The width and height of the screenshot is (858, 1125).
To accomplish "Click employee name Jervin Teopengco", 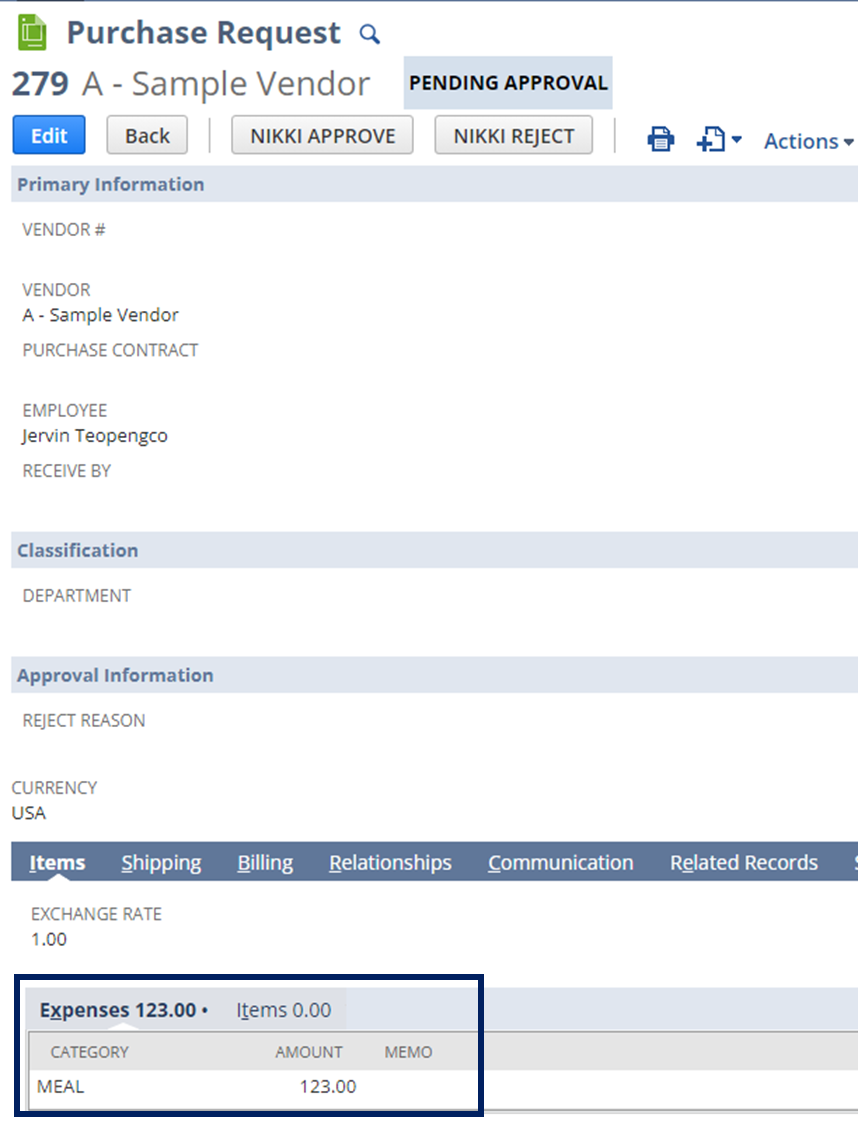I will pyautogui.click(x=95, y=436).
